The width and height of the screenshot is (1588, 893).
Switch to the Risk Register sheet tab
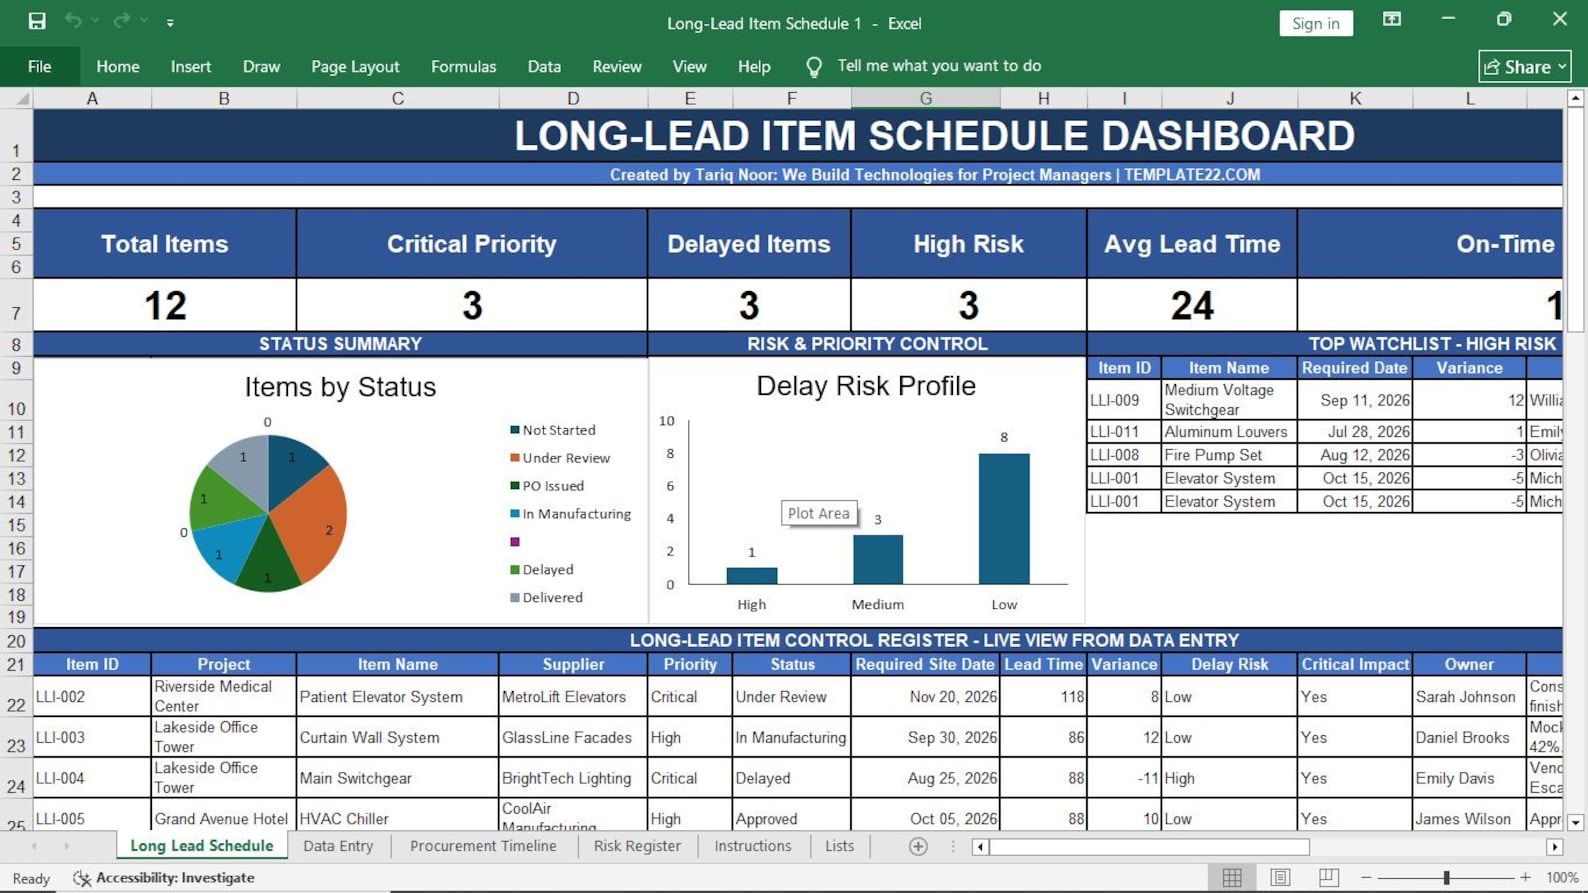(637, 846)
